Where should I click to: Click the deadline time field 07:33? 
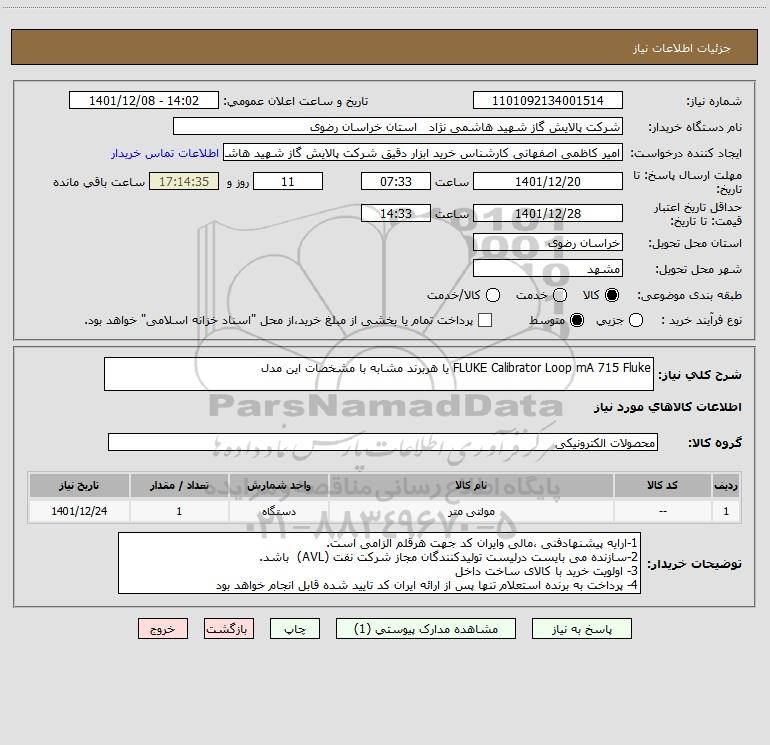(396, 181)
